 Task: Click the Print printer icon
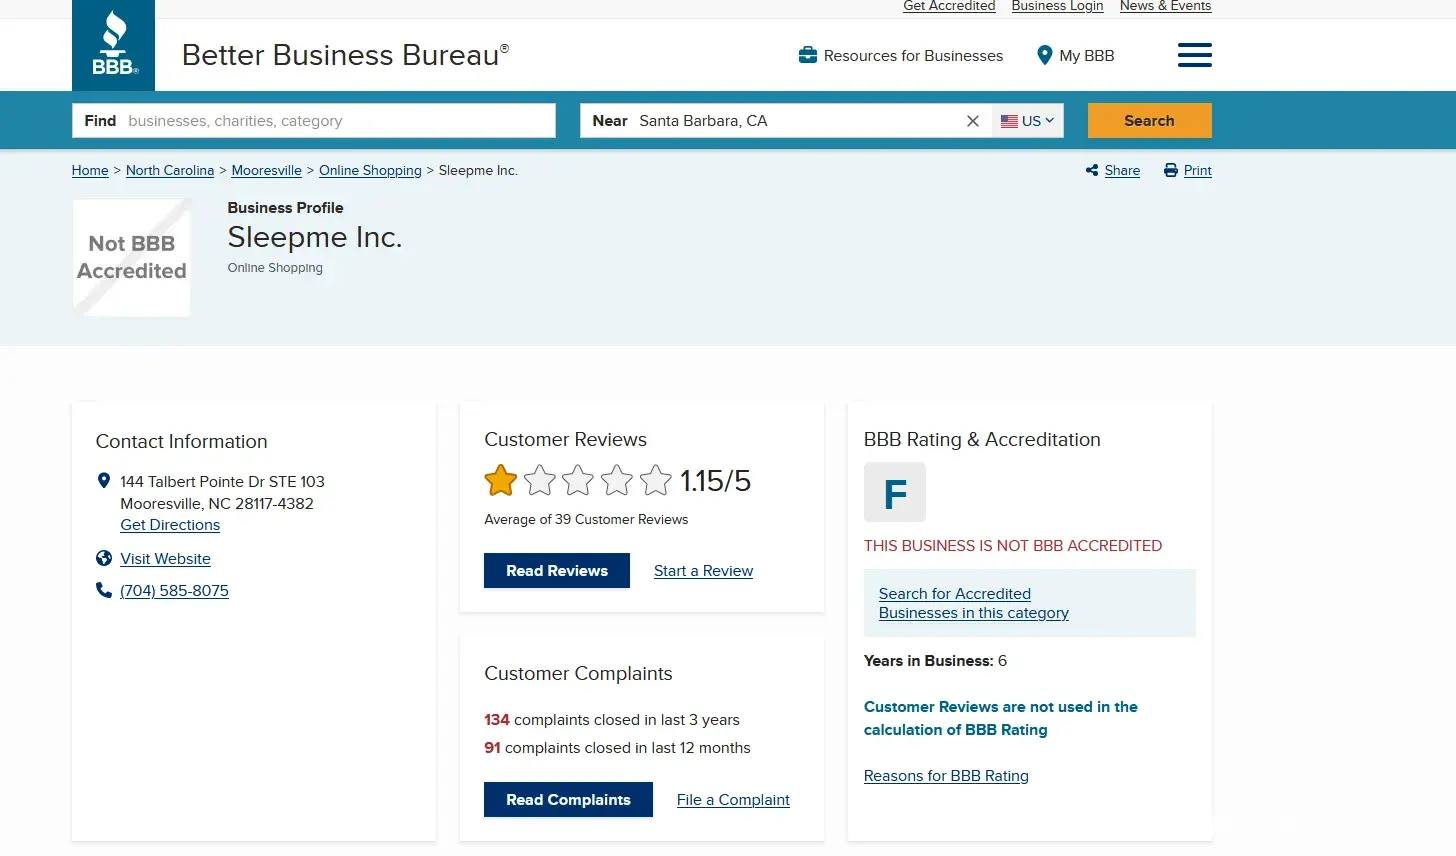[x=1171, y=171]
